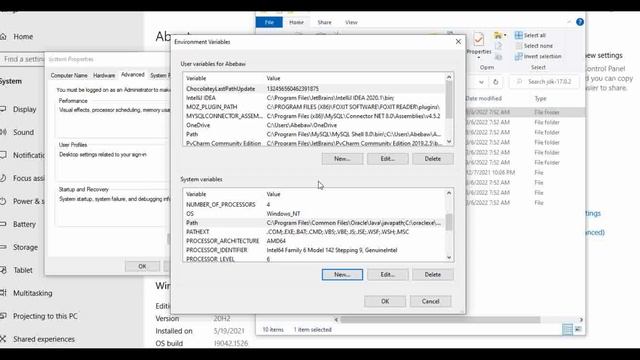Select the NUMBER_OF_PROCESSORS row

pyautogui.click(x=314, y=204)
